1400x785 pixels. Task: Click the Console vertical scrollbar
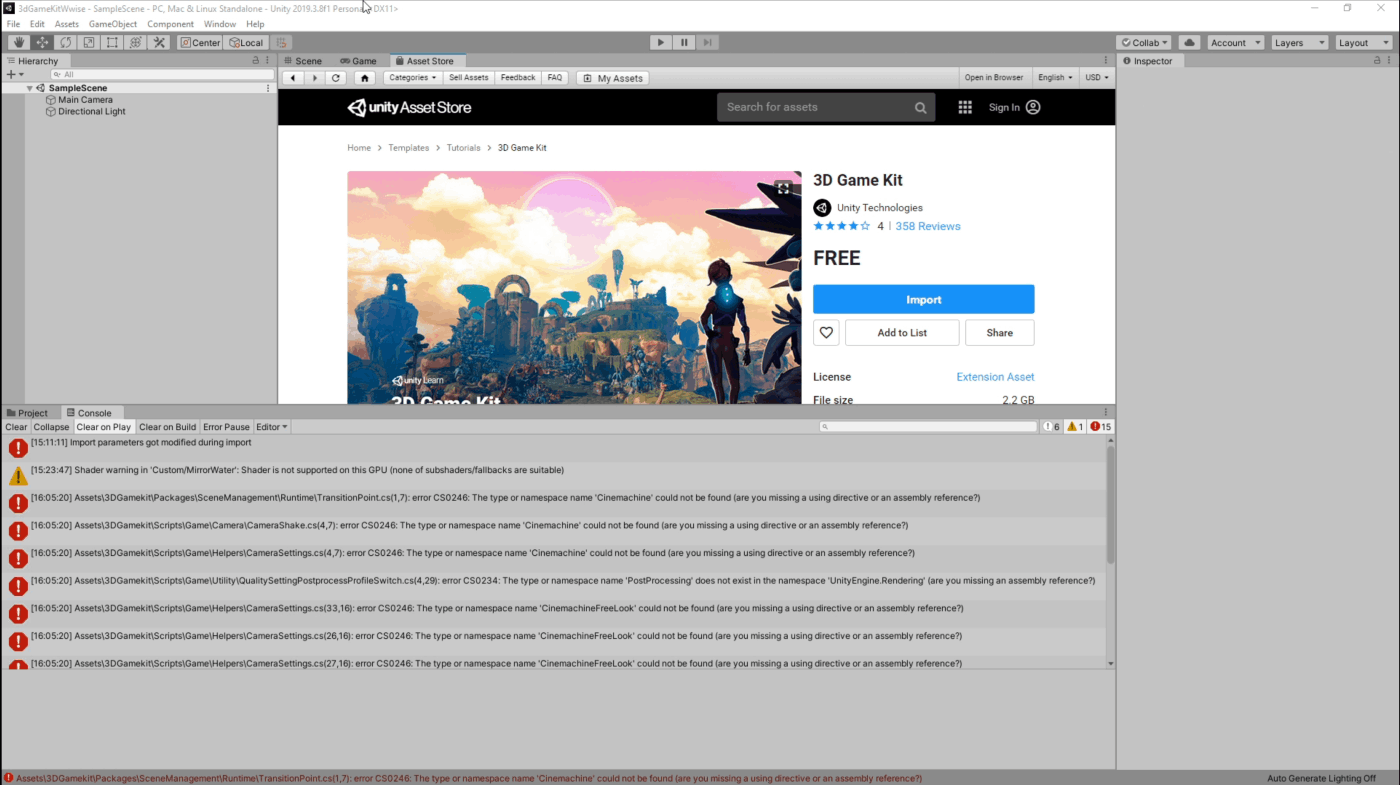click(x=1110, y=505)
